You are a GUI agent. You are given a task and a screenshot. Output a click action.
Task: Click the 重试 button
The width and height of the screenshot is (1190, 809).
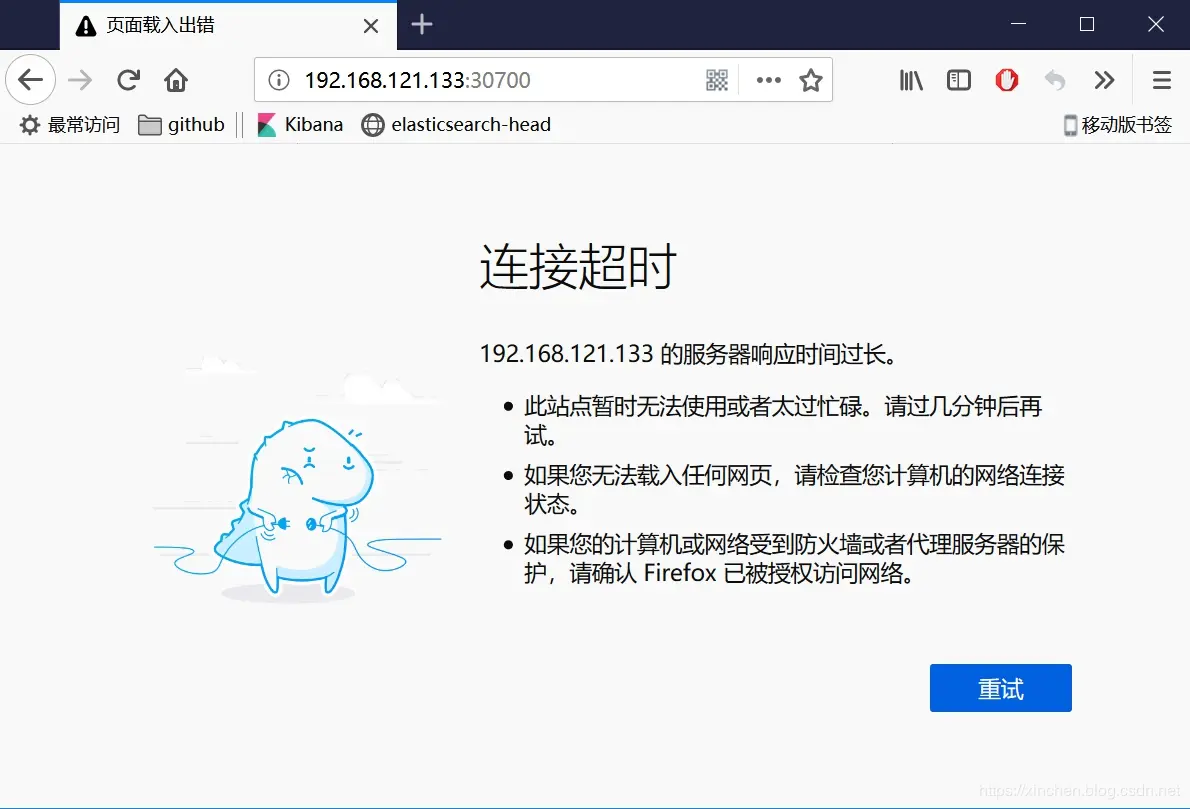(1000, 688)
